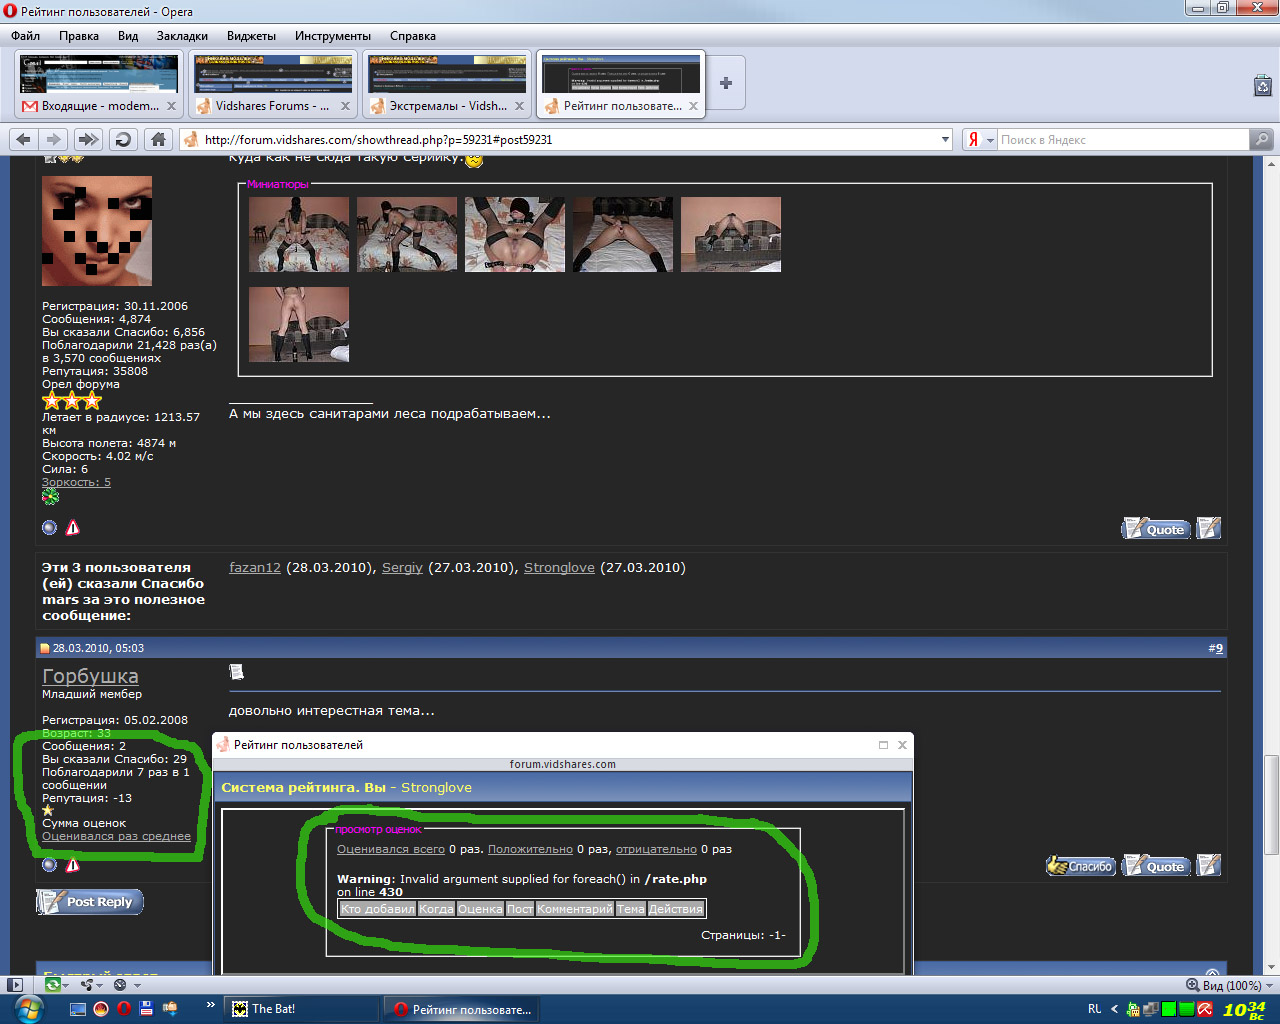Image resolution: width=1280 pixels, height=1024 pixels.
Task: Expand the Opera Link sync dropdown arrow
Action: (65, 985)
